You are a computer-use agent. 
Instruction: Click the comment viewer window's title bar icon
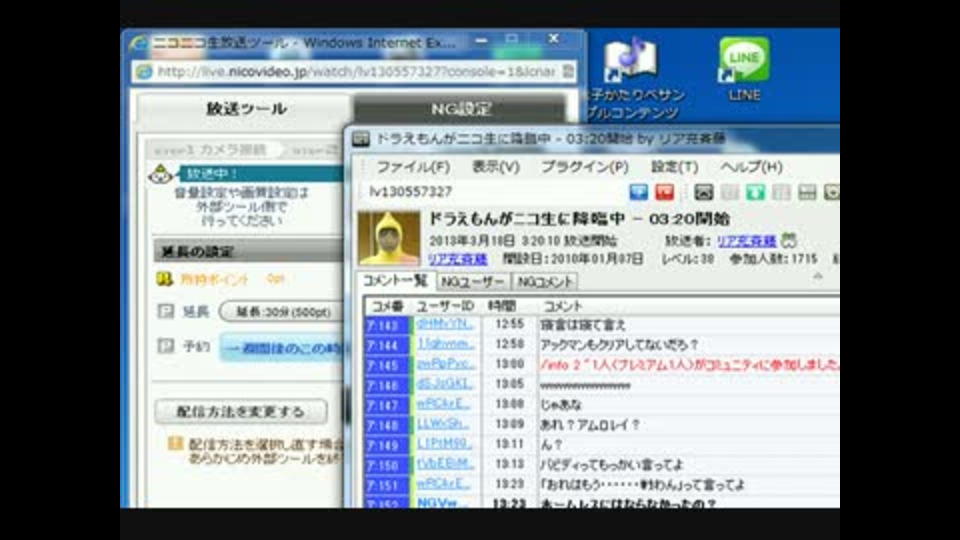[361, 139]
